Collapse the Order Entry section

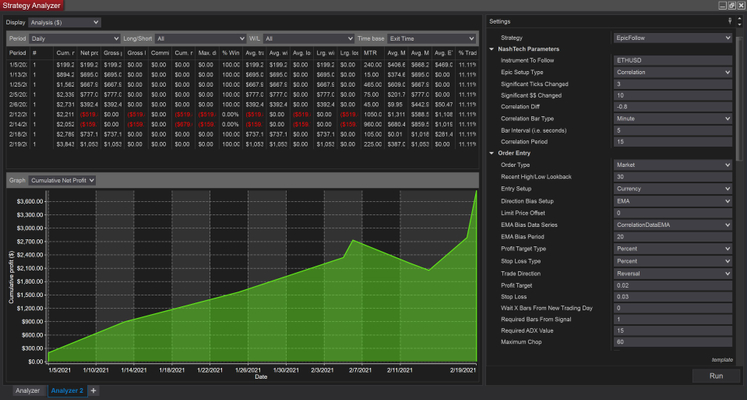coord(492,152)
